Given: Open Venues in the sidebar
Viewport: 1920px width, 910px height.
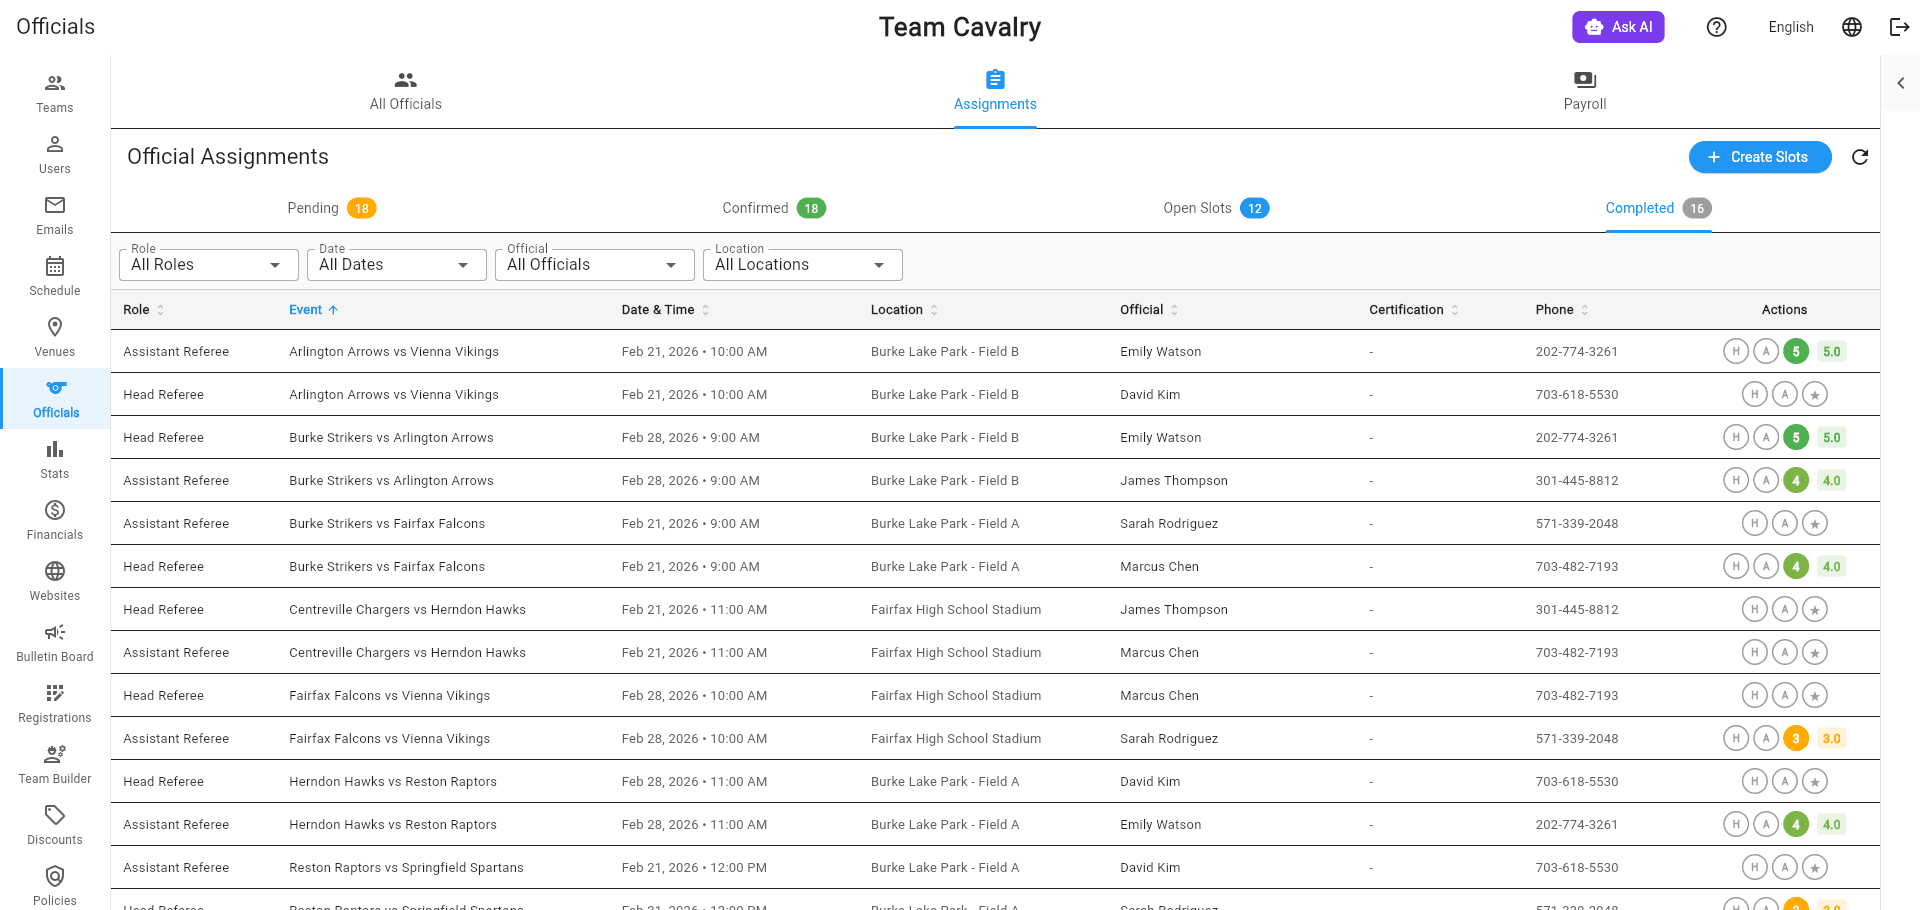Looking at the screenshot, I should [x=55, y=338].
